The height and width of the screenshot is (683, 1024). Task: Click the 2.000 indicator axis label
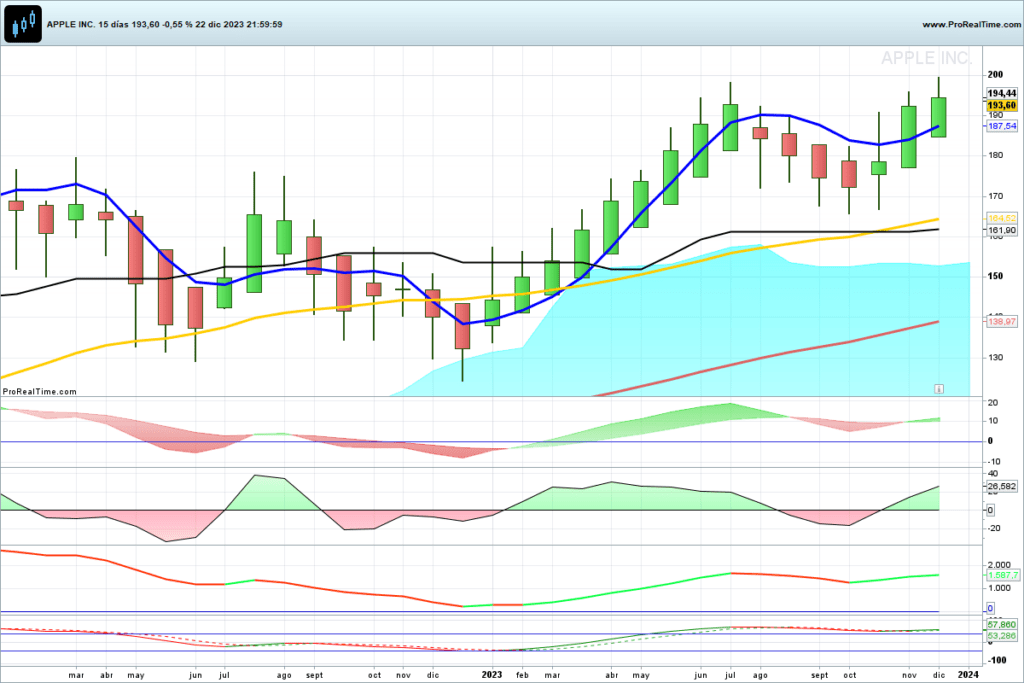(1000, 565)
